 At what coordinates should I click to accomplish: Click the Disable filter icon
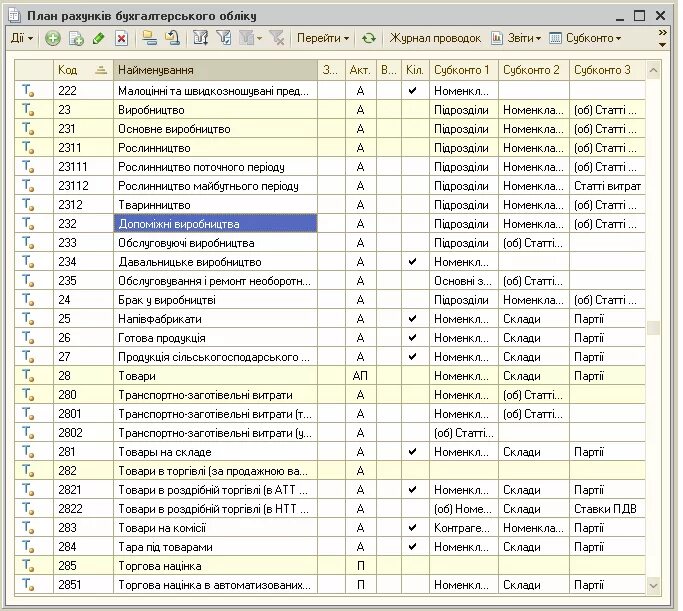click(x=277, y=38)
